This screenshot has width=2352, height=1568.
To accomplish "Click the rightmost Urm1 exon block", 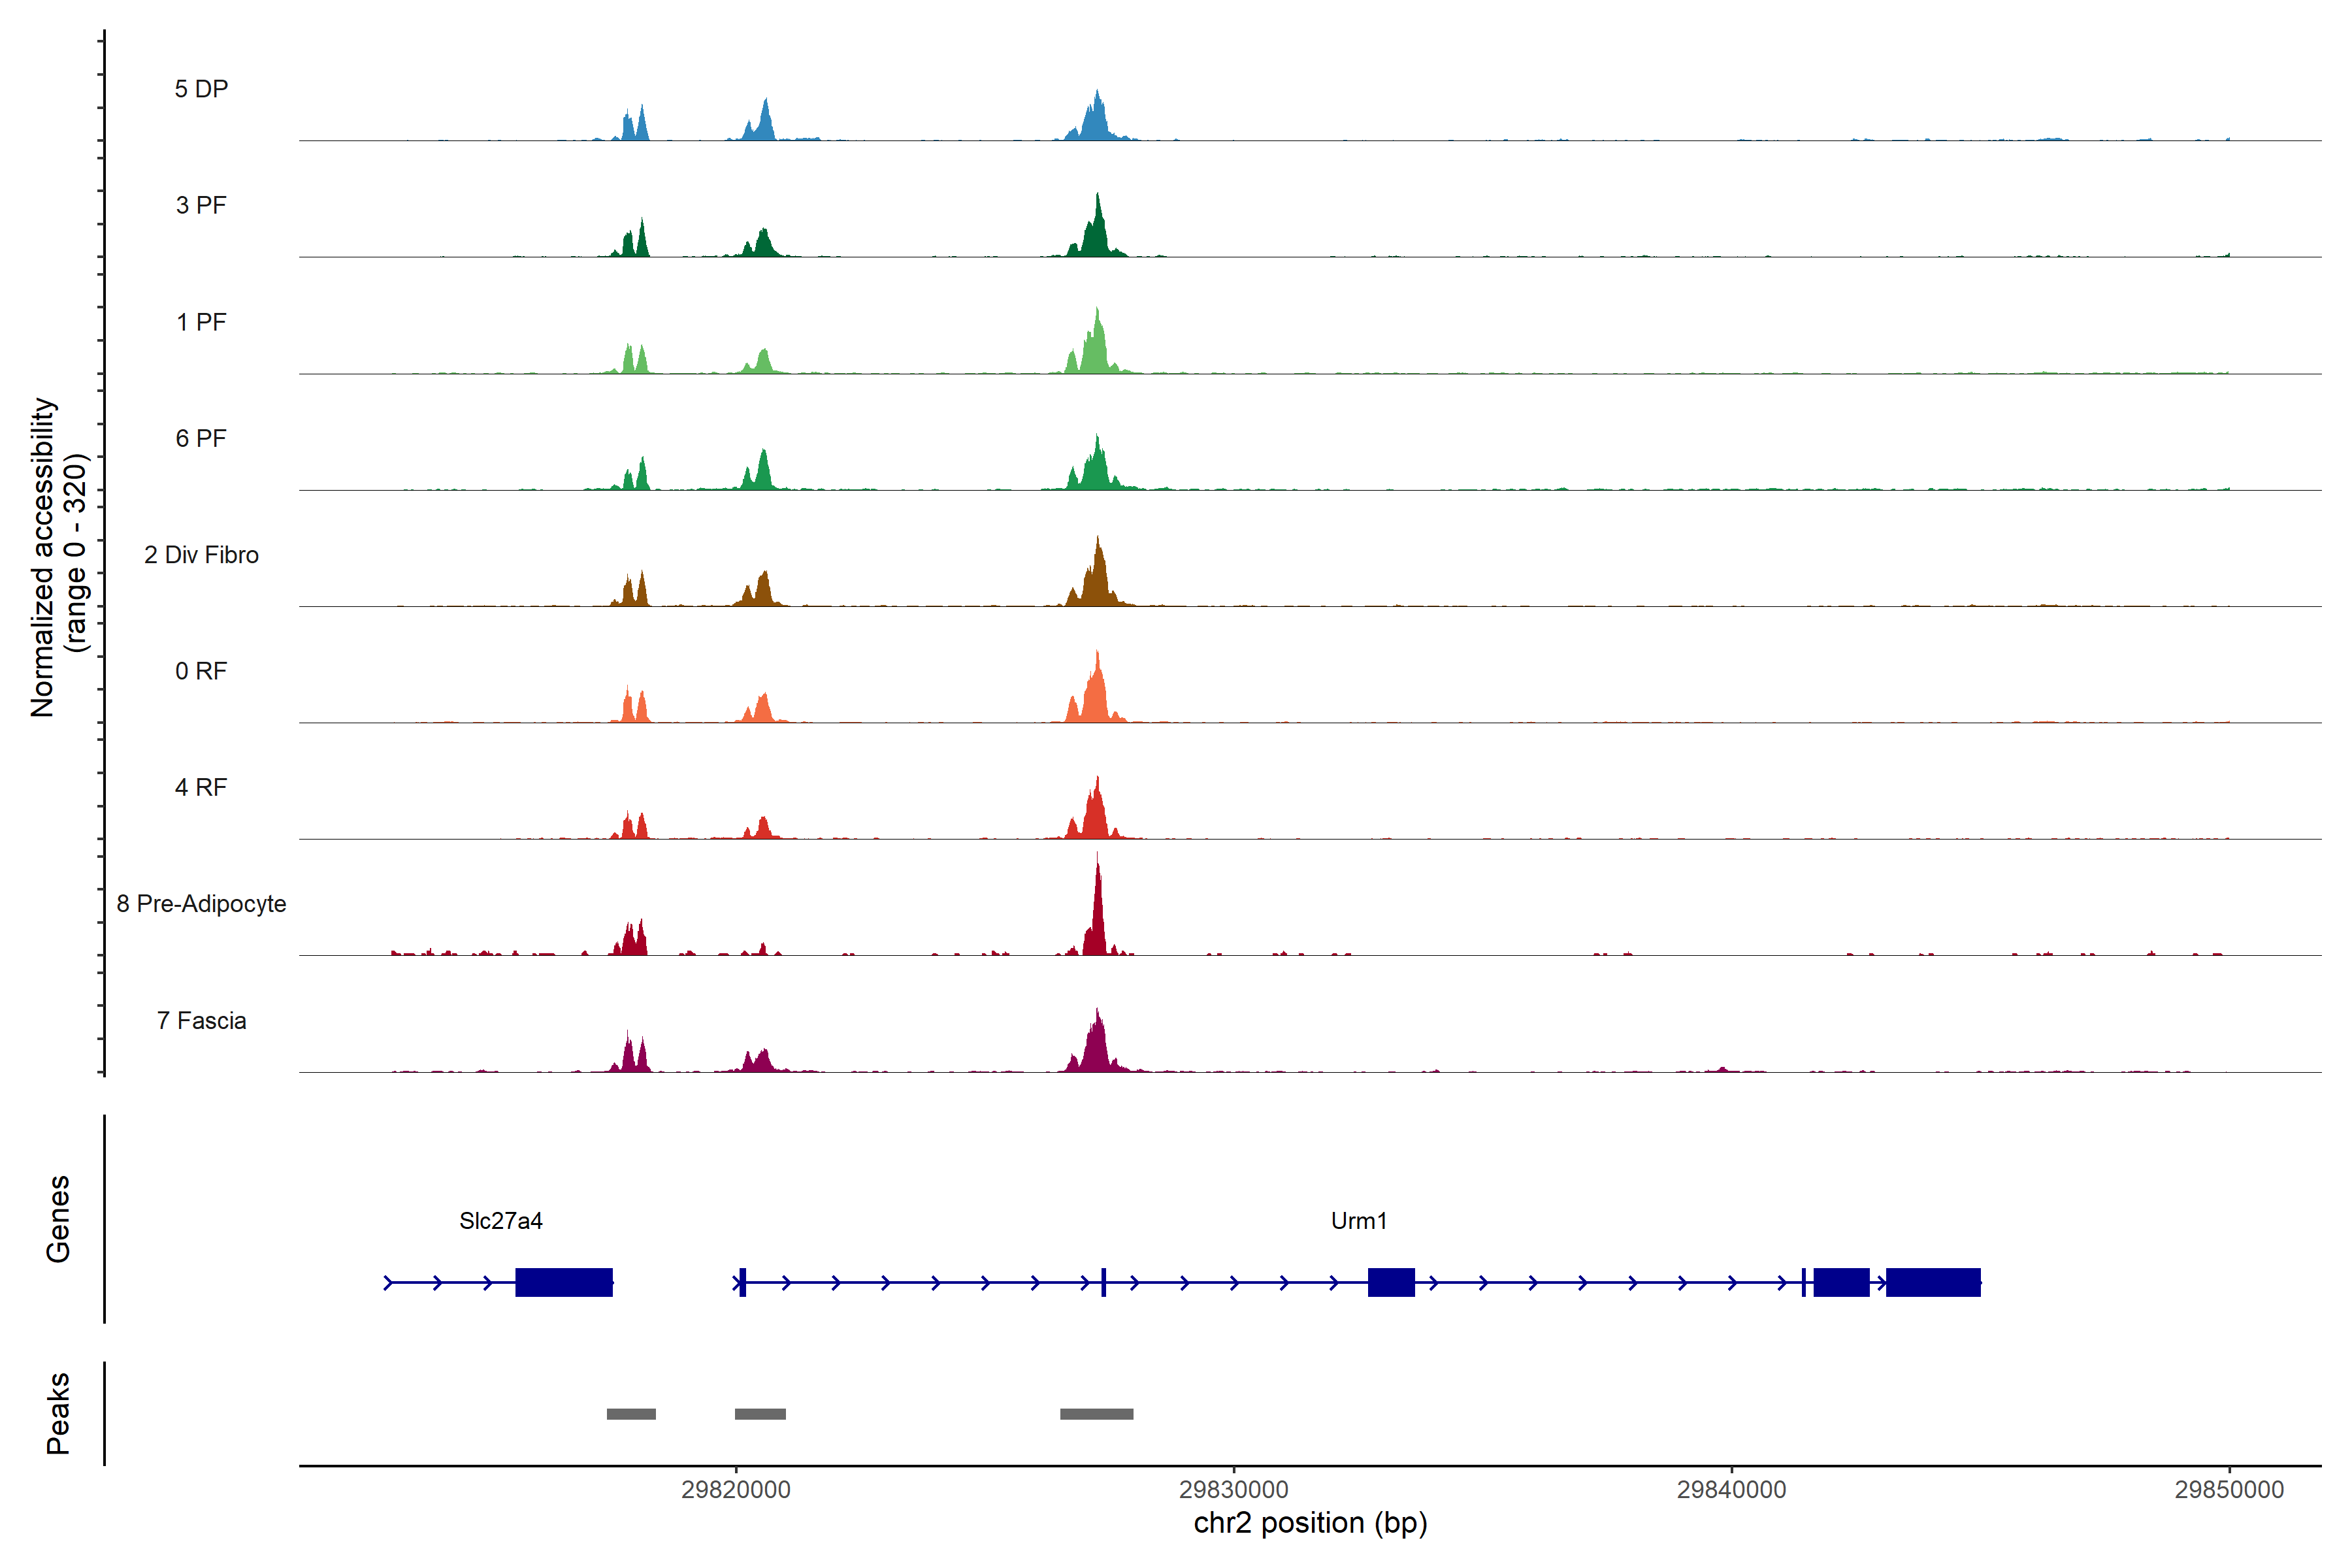I will [1932, 1282].
